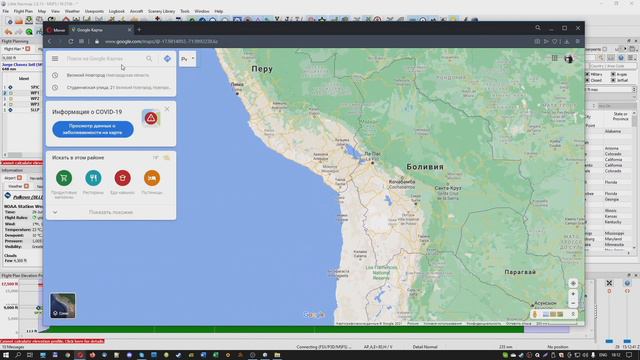640x360 pixels.
Task: Zoom in on the Google map
Action: tap(573, 294)
